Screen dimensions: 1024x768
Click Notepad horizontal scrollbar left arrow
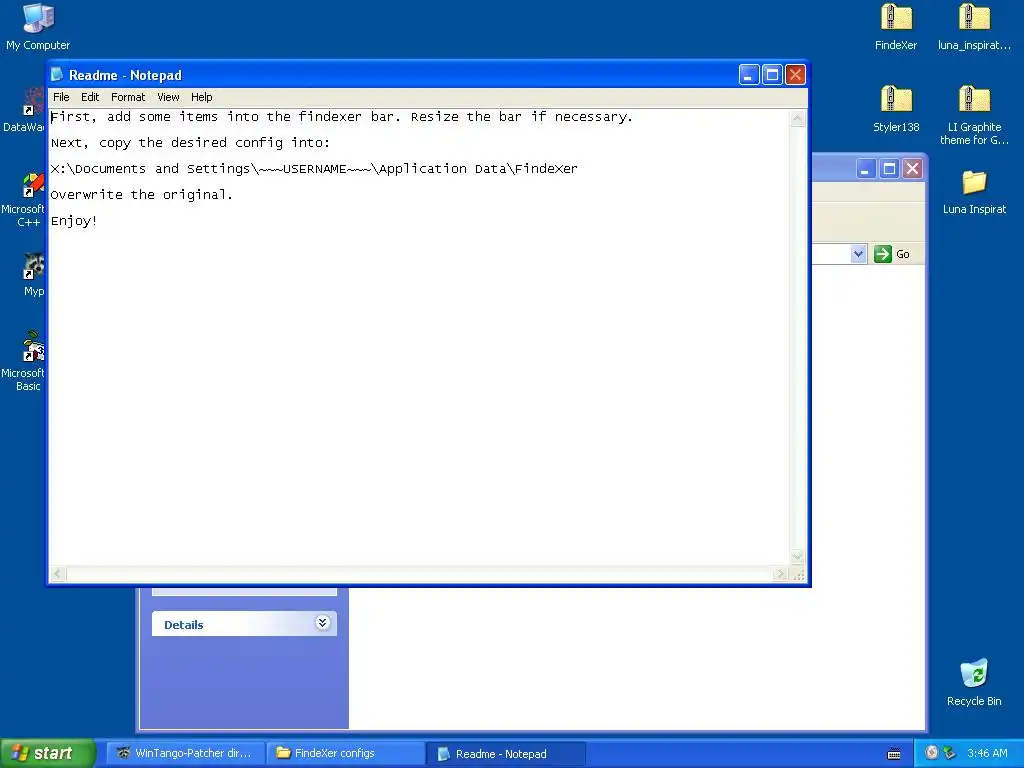58,574
